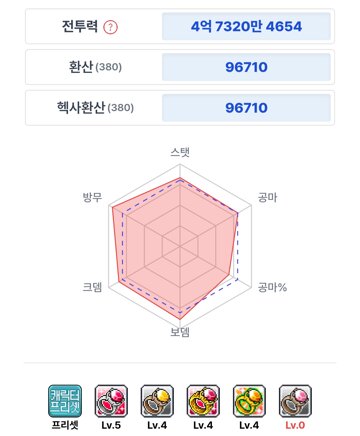Click the 공마% axis label on chart

click(x=272, y=287)
